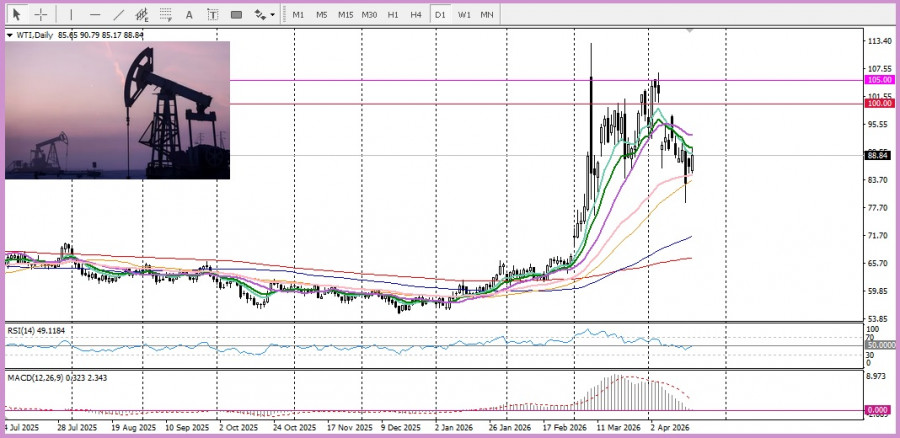Image resolution: width=900 pixels, height=438 pixels.
Task: Expand the WTI,Daily chart title triangle
Action: pos(10,35)
